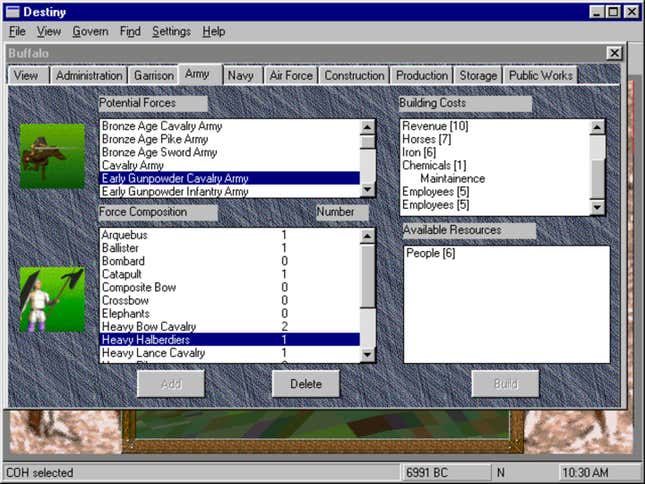This screenshot has width=645, height=484.
Task: Open the Settings menu
Action: (x=172, y=31)
